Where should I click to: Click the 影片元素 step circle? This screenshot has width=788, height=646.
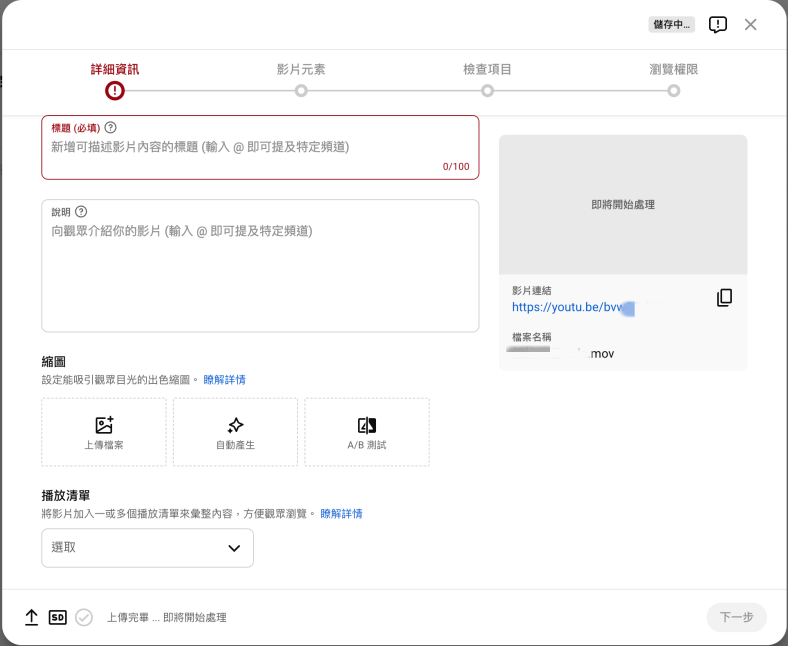point(301,91)
